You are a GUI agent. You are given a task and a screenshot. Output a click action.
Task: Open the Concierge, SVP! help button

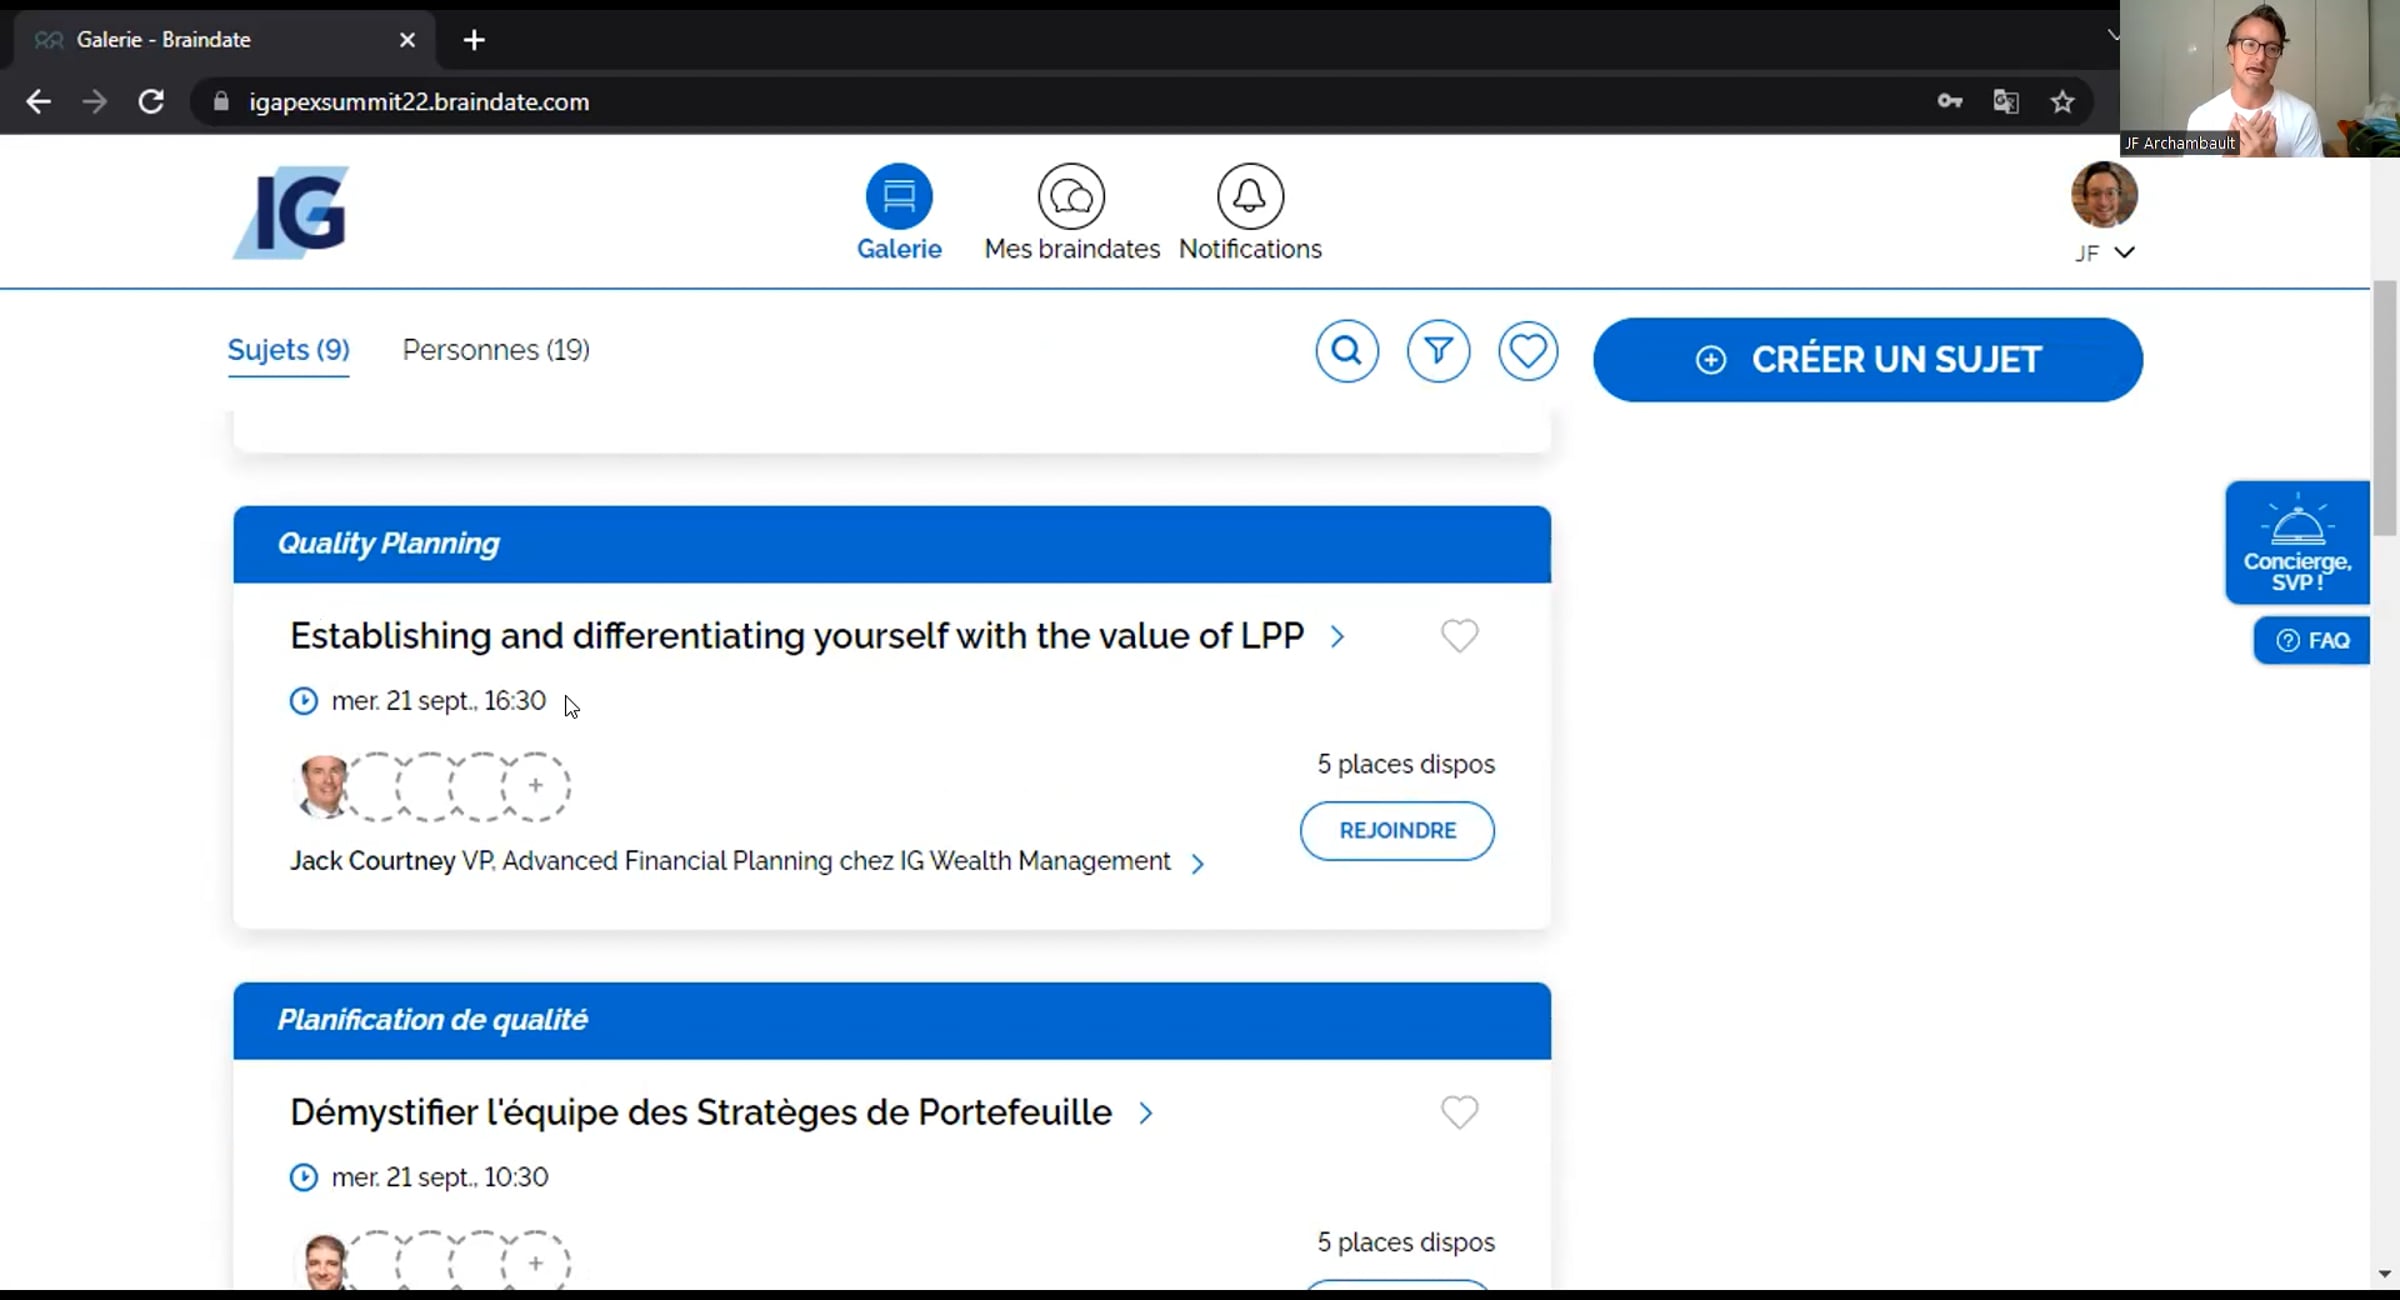tap(2297, 543)
